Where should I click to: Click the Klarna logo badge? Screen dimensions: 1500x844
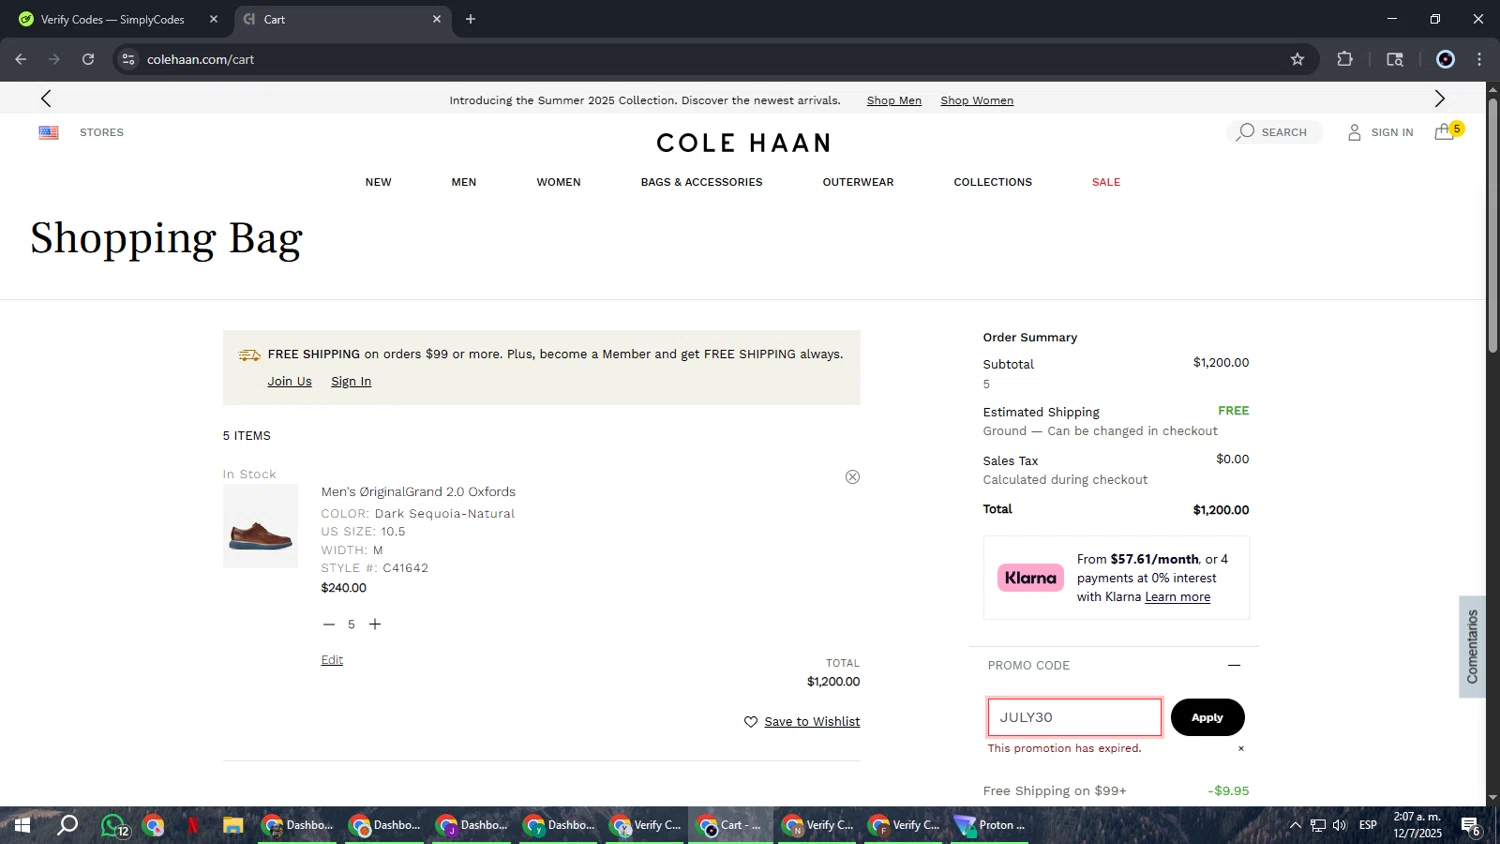tap(1030, 578)
